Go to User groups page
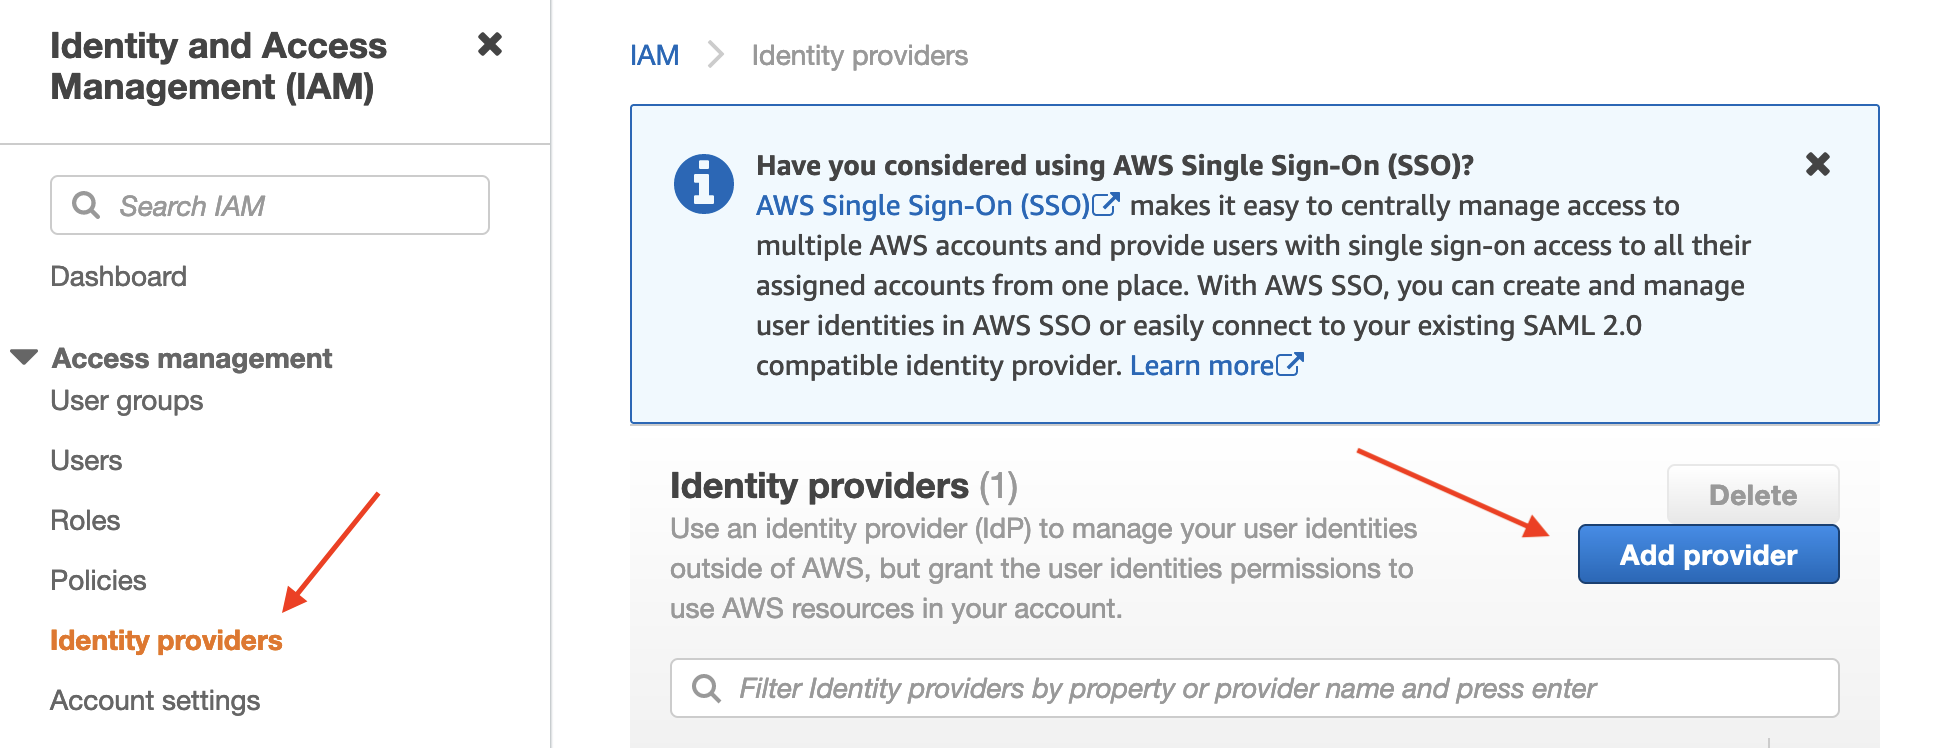The height and width of the screenshot is (748, 1954). pos(126,401)
